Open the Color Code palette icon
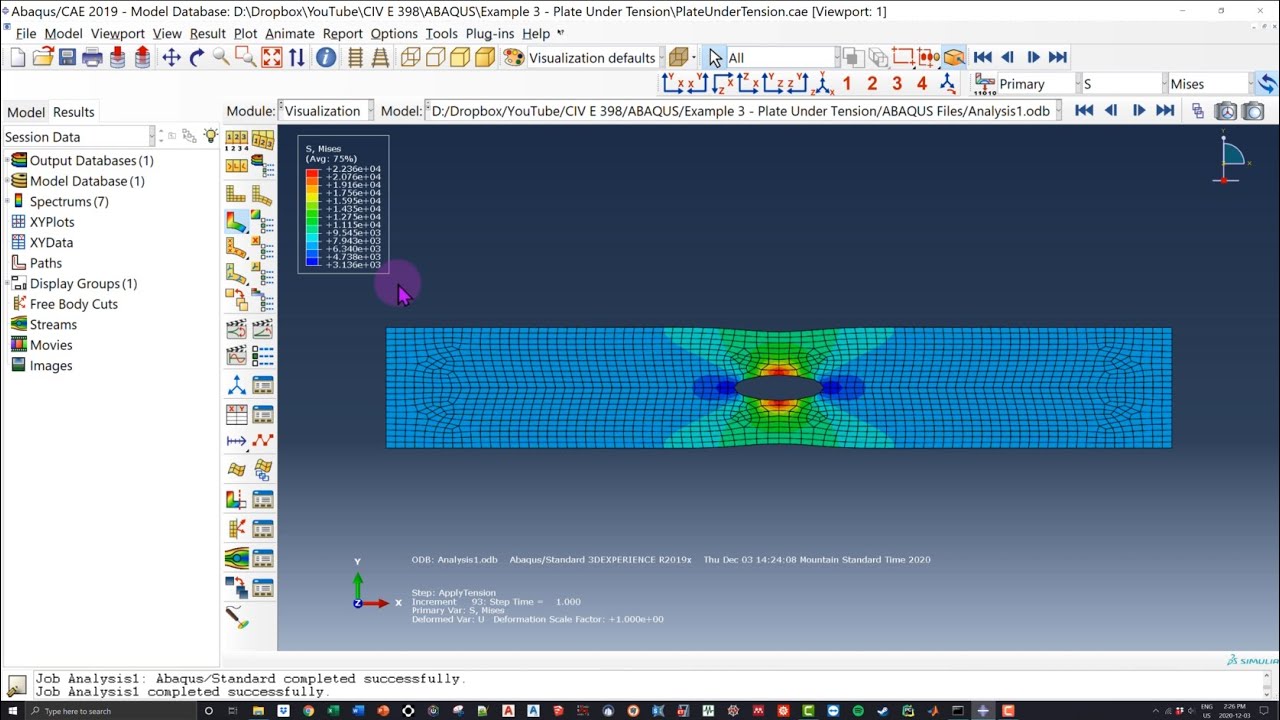 (514, 58)
